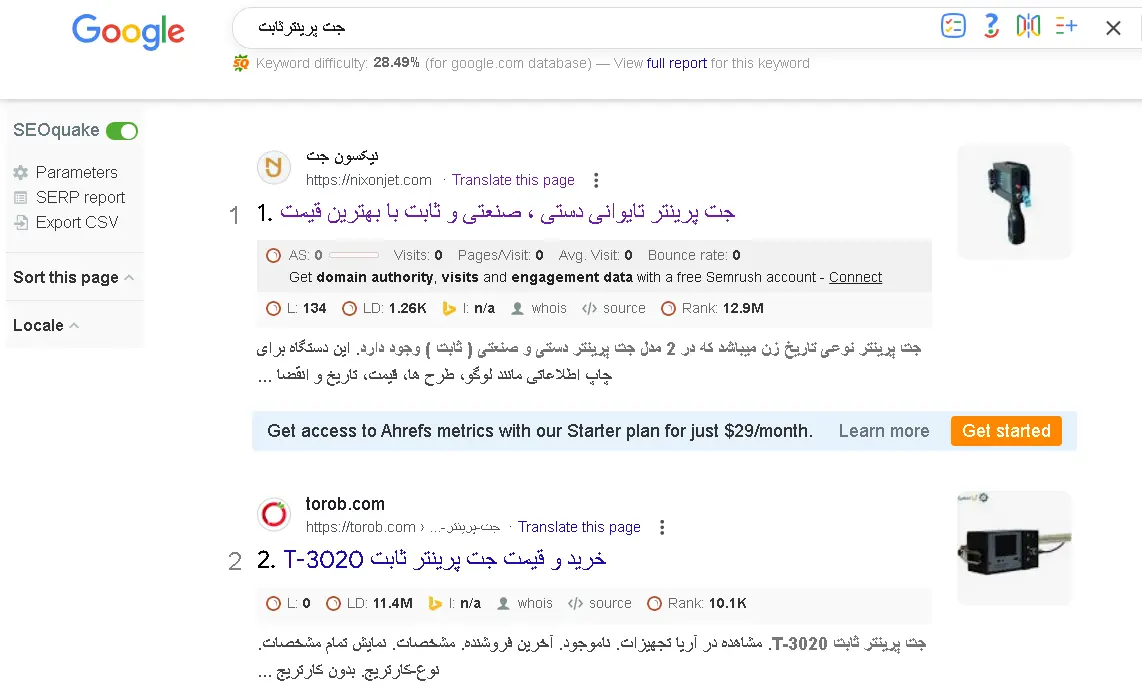Viewport: 1142px width, 695px height.
Task: Click the list-plus icon in search bar
Action: click(x=1066, y=26)
